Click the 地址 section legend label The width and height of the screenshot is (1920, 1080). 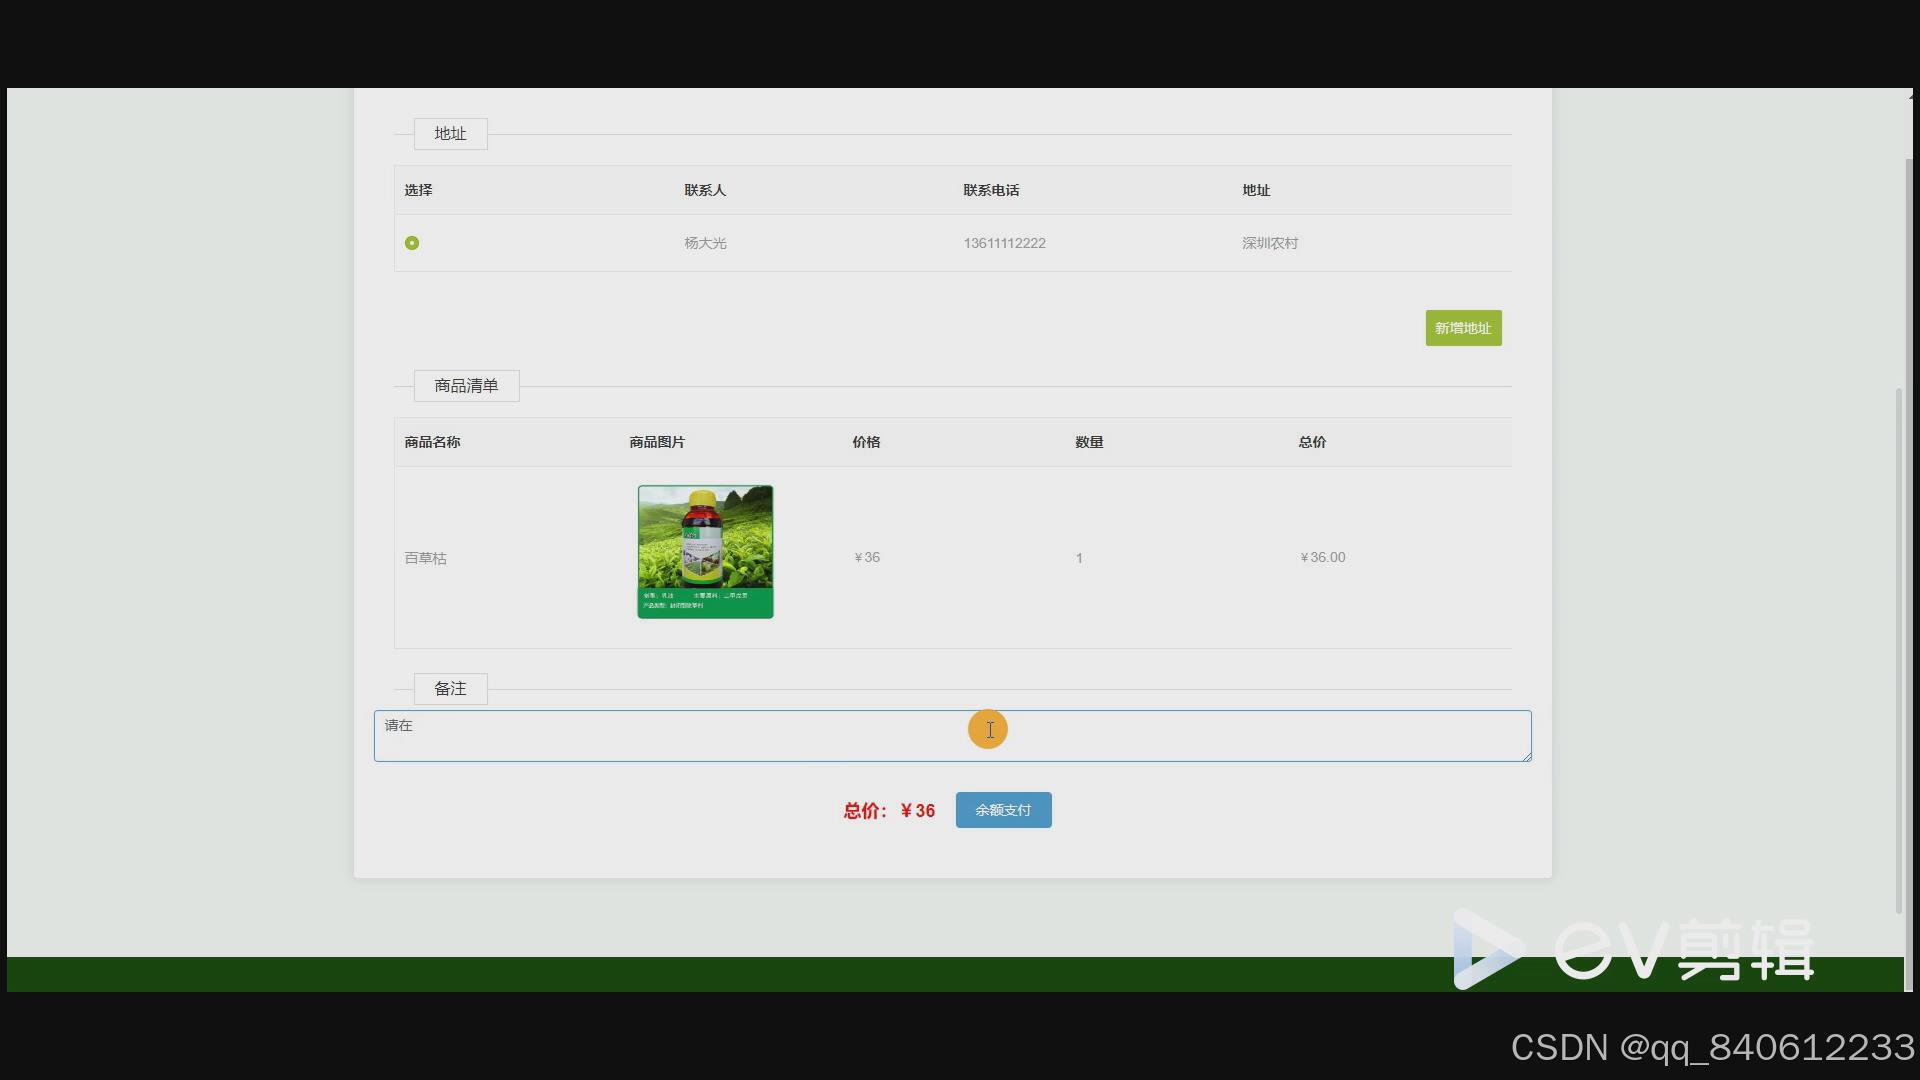[x=450, y=134]
